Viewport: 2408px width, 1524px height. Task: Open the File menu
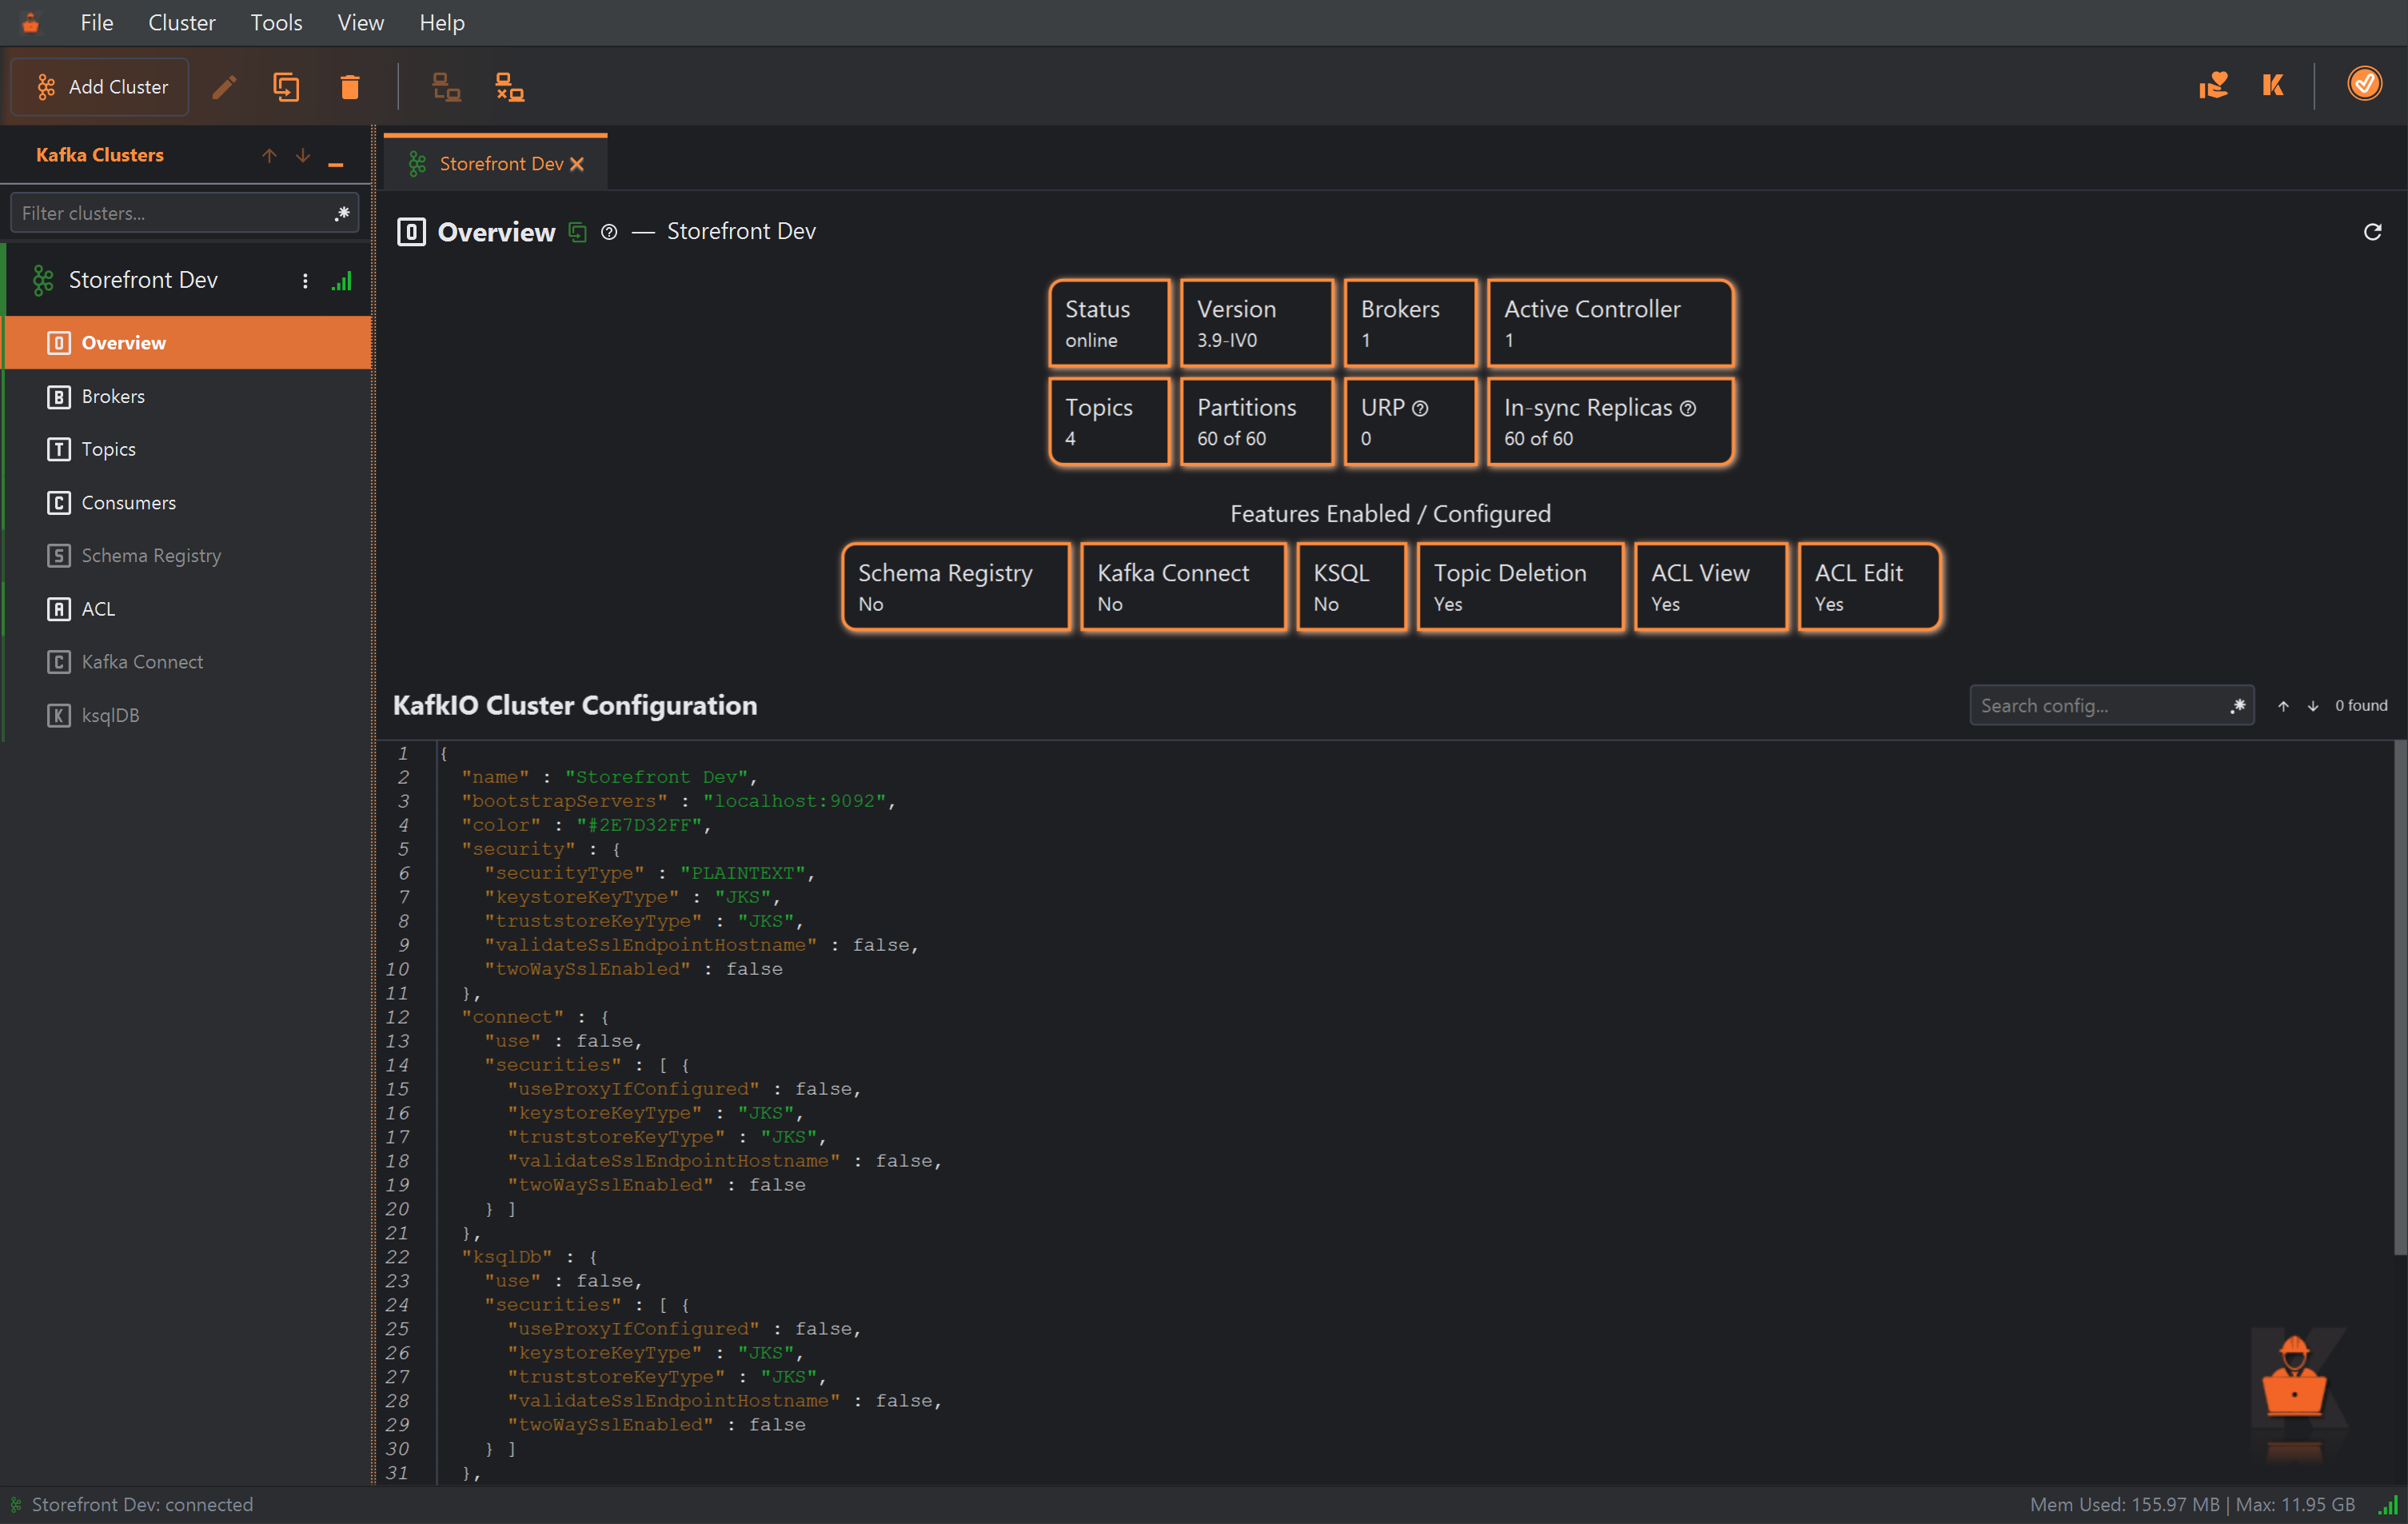96,22
